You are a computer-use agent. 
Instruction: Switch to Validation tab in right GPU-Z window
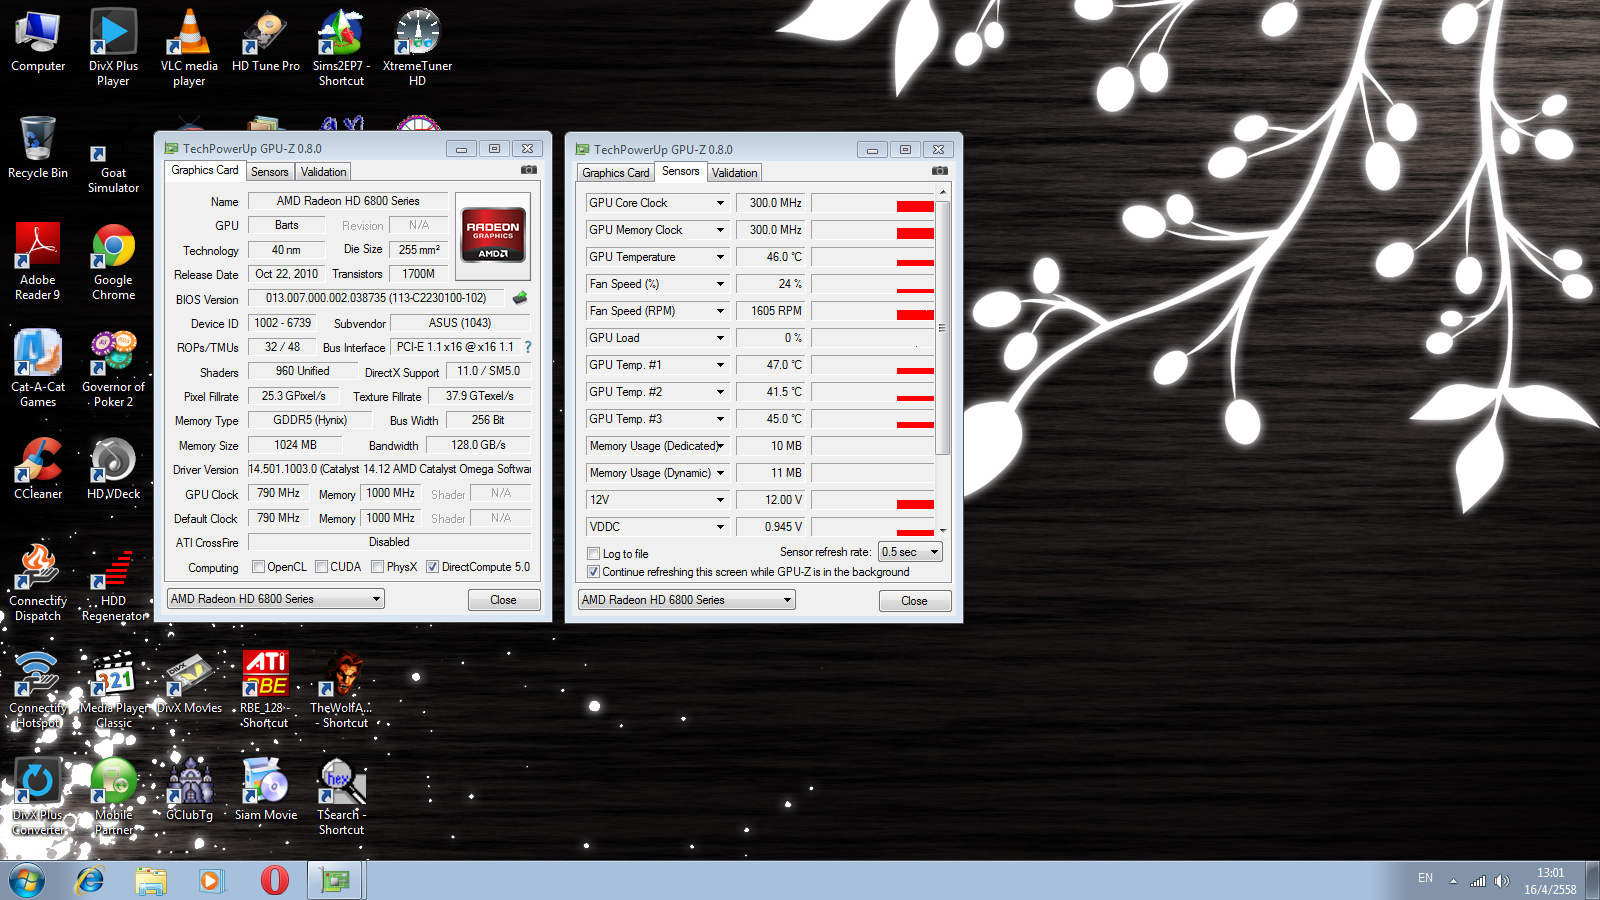pyautogui.click(x=735, y=173)
